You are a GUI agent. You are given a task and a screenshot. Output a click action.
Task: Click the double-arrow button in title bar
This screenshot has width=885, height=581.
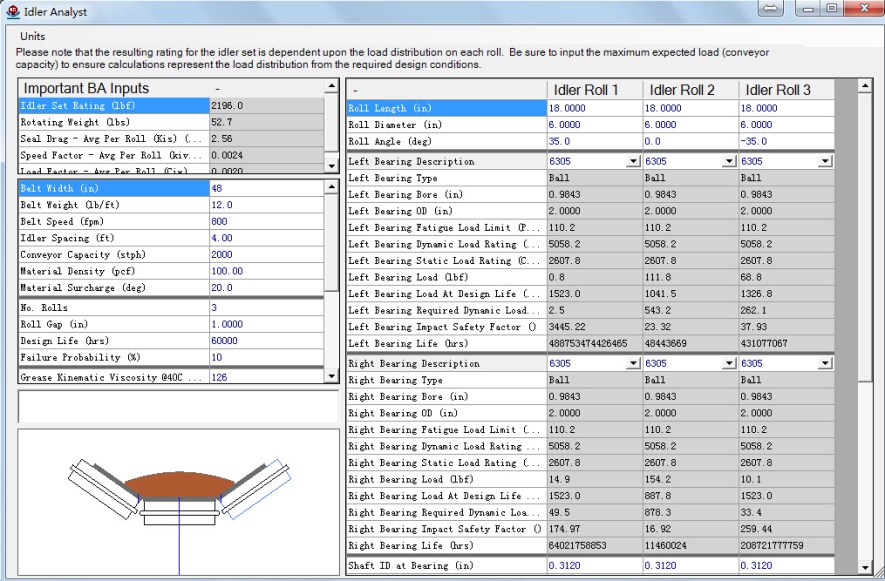(x=770, y=8)
